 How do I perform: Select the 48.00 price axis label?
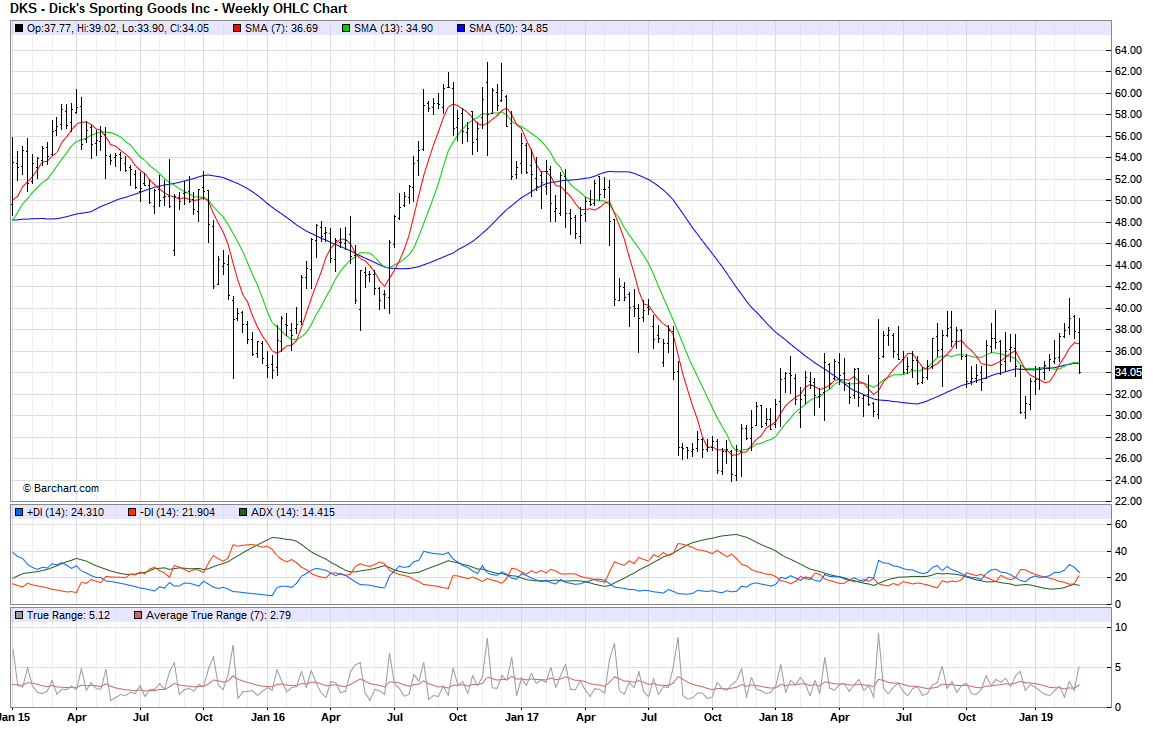pos(1128,223)
